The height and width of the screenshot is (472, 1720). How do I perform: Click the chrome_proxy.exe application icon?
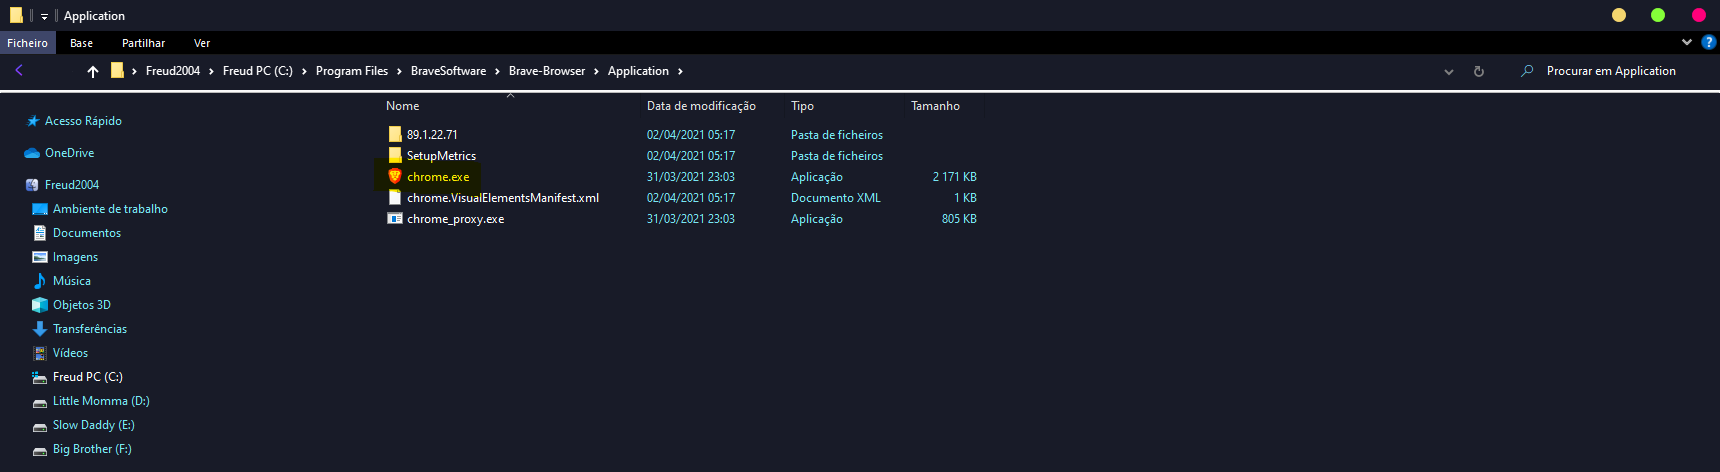click(395, 218)
